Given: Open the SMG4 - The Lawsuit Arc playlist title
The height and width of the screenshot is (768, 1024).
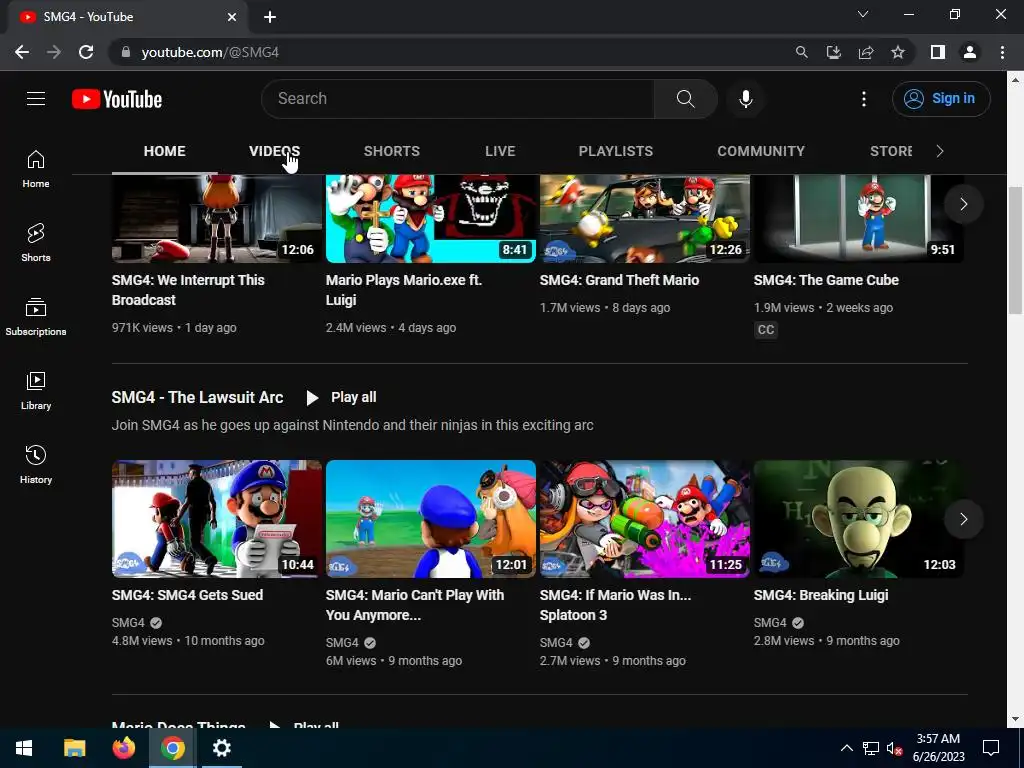Looking at the screenshot, I should pos(197,398).
